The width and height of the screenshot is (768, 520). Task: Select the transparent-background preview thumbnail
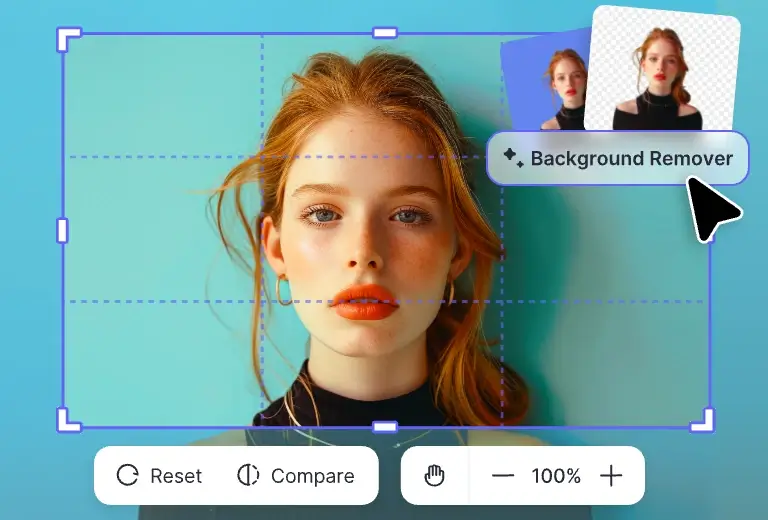662,69
